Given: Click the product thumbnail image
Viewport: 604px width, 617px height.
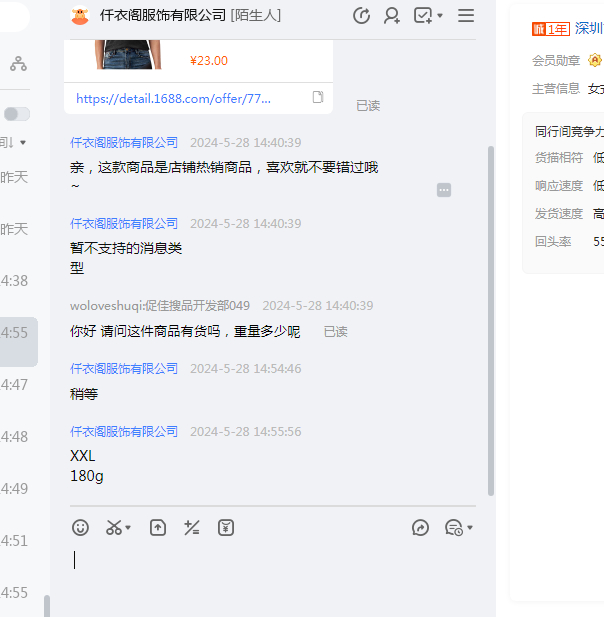Looking at the screenshot, I should [127, 54].
